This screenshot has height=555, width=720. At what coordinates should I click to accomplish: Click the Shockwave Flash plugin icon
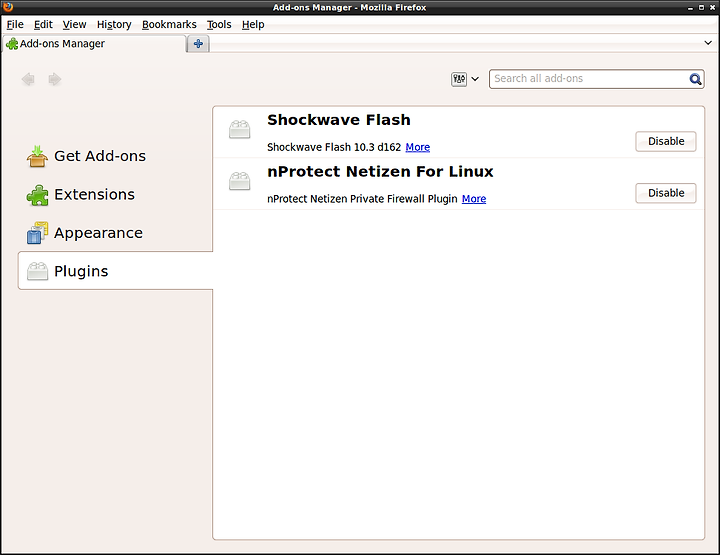click(x=240, y=129)
